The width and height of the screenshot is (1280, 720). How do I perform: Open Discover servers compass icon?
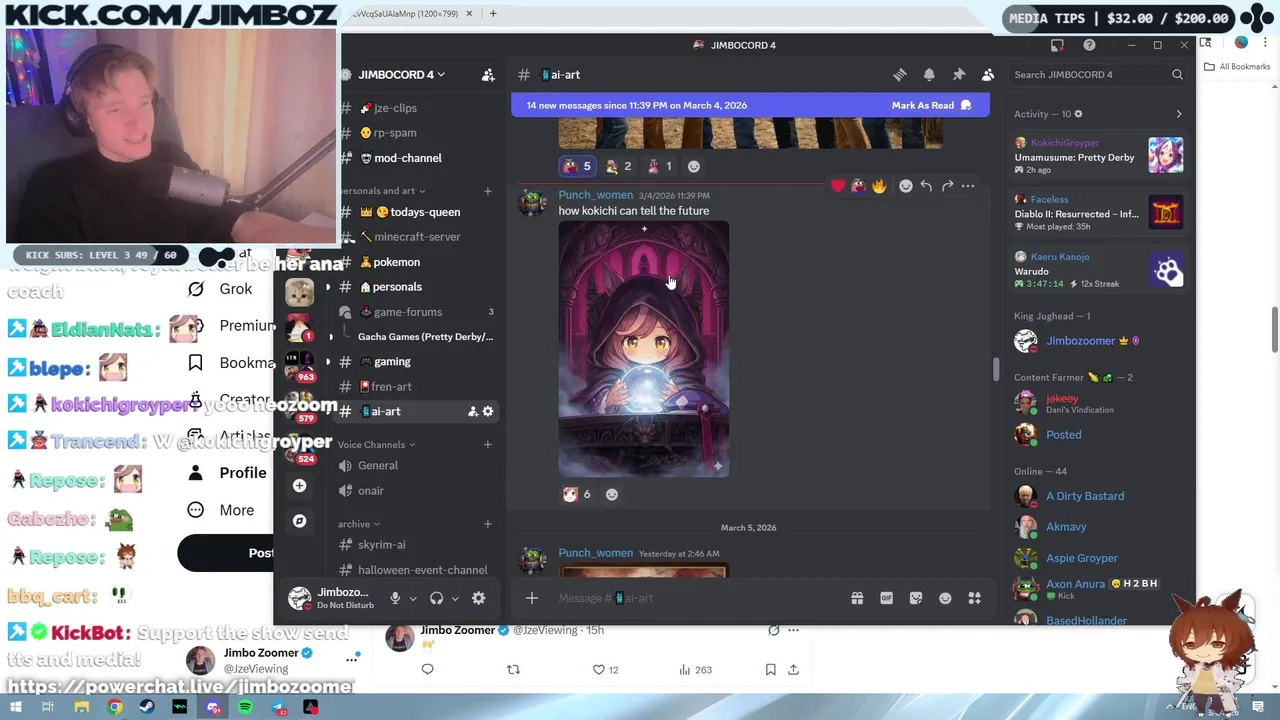[299, 521]
